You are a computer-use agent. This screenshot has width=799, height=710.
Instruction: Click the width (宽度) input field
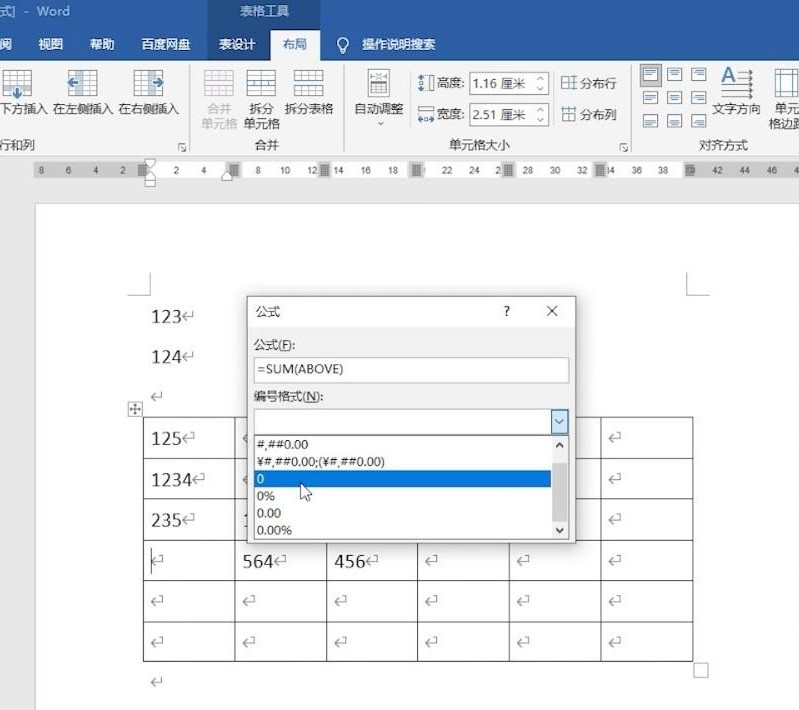[501, 115]
